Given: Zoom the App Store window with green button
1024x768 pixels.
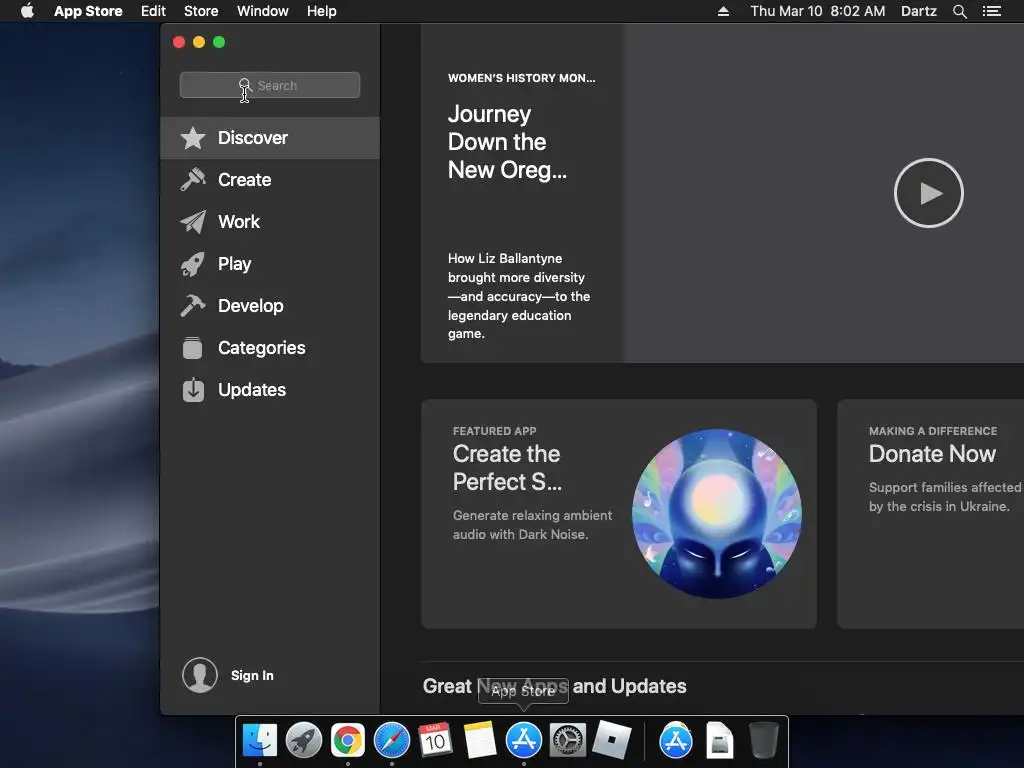Looking at the screenshot, I should [x=219, y=42].
